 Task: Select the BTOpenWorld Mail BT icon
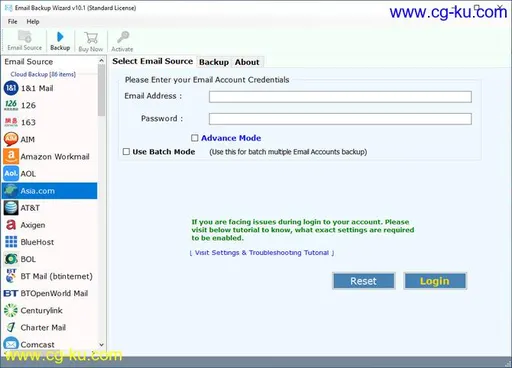coord(11,293)
